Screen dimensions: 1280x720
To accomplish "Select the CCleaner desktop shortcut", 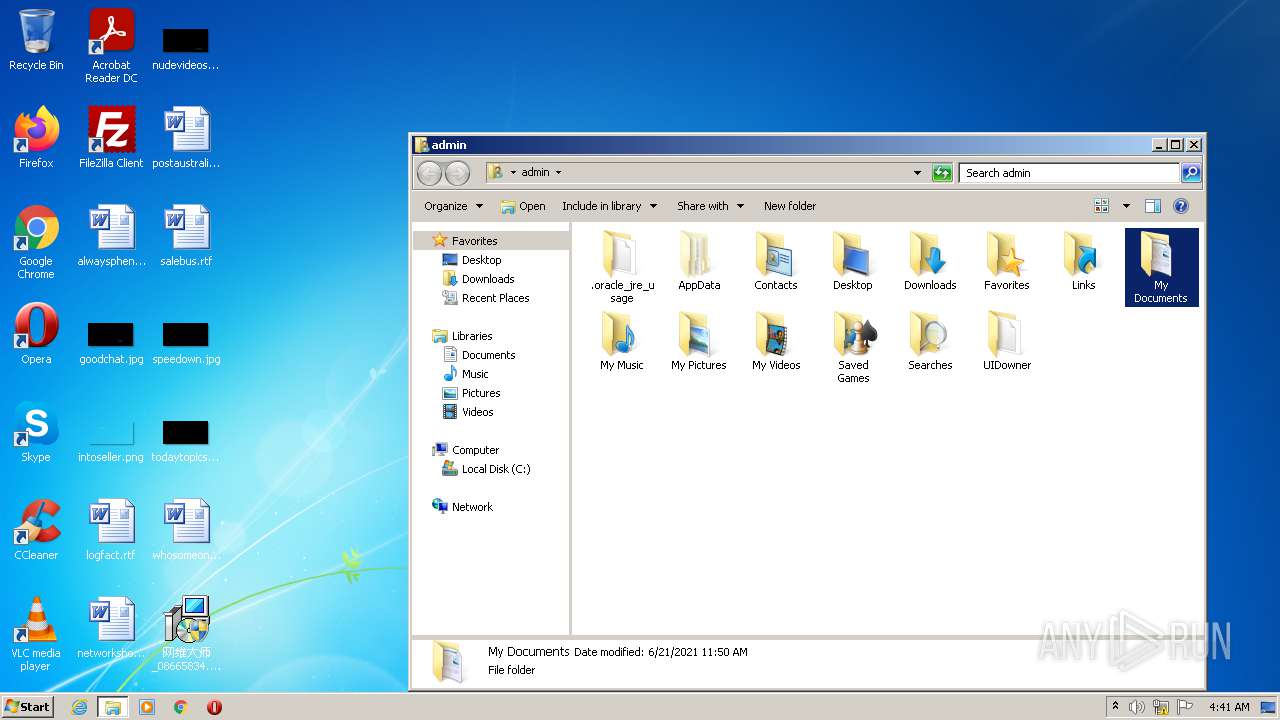I will click(x=36, y=530).
